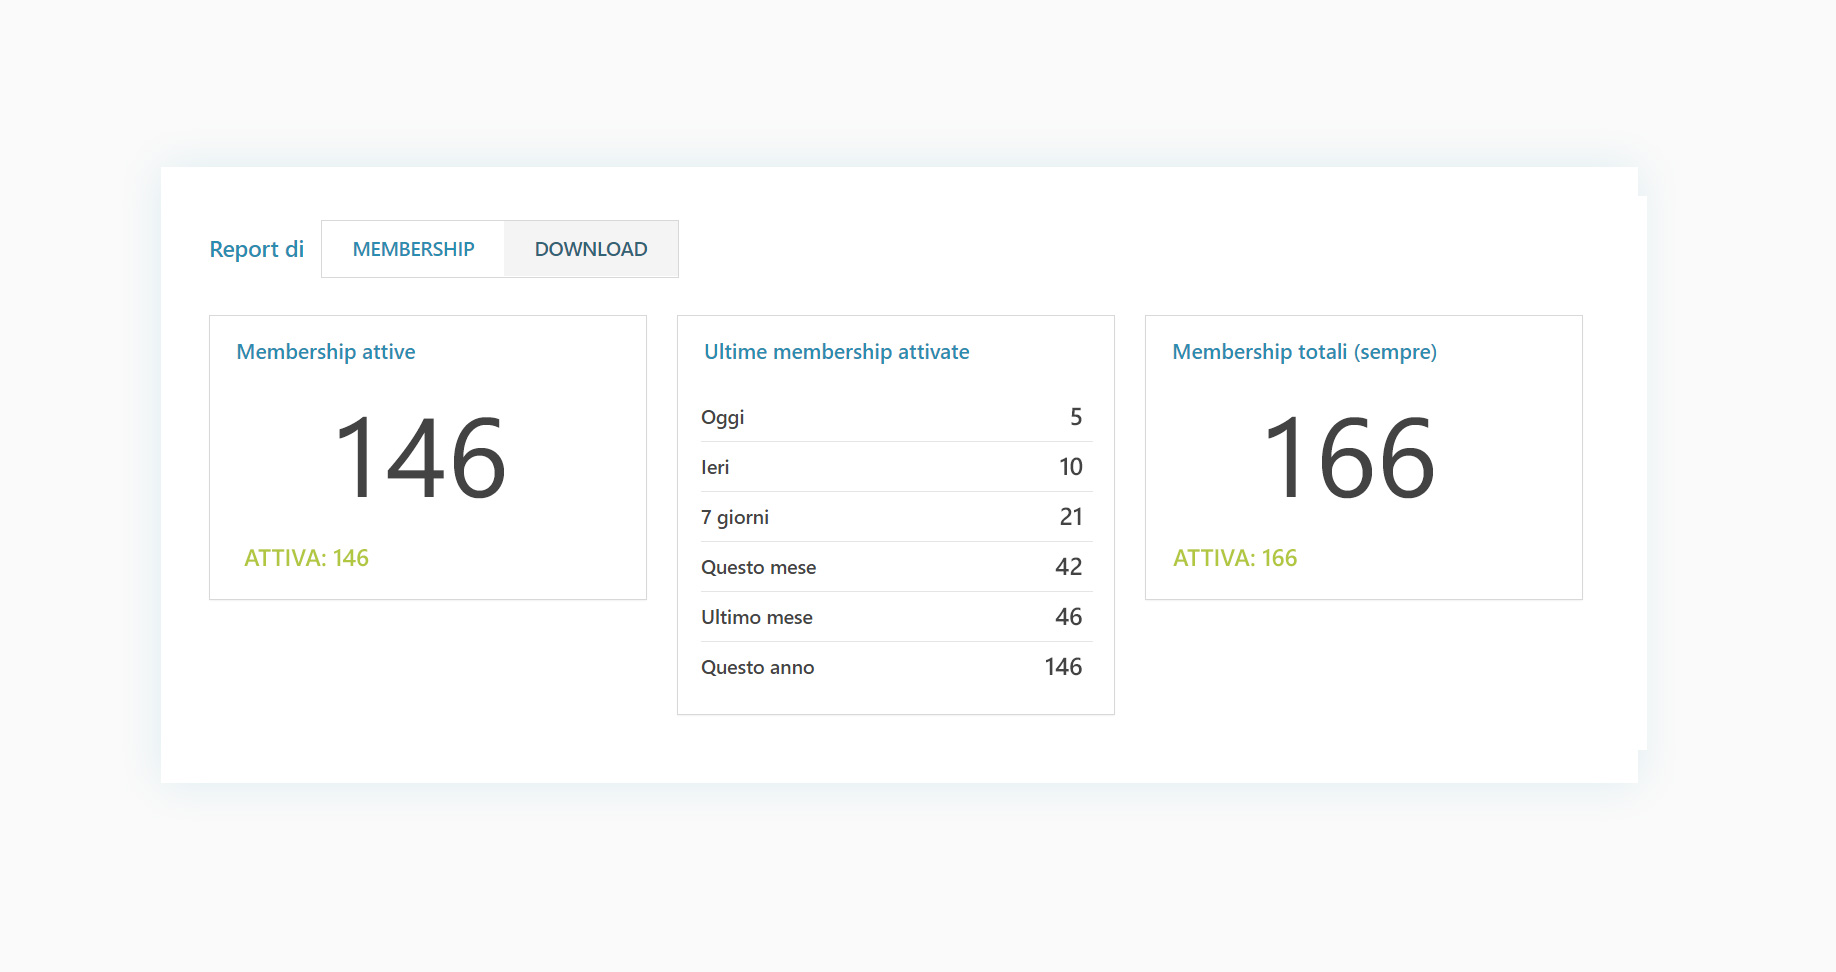The image size is (1836, 972).
Task: Select the '7 giorni' row label
Action: pyautogui.click(x=735, y=517)
